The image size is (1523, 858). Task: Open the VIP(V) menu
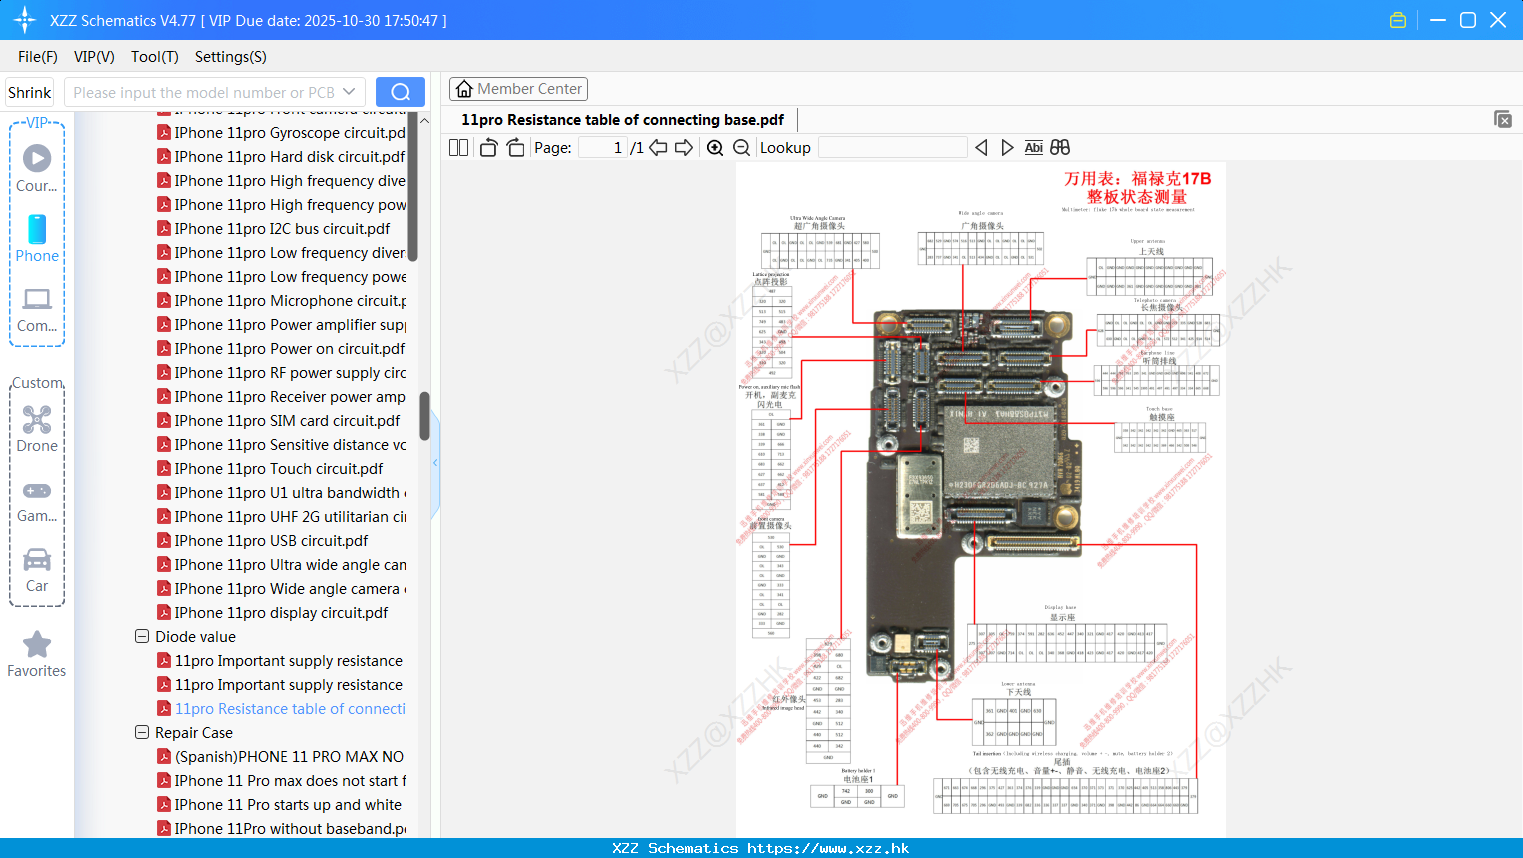(94, 57)
